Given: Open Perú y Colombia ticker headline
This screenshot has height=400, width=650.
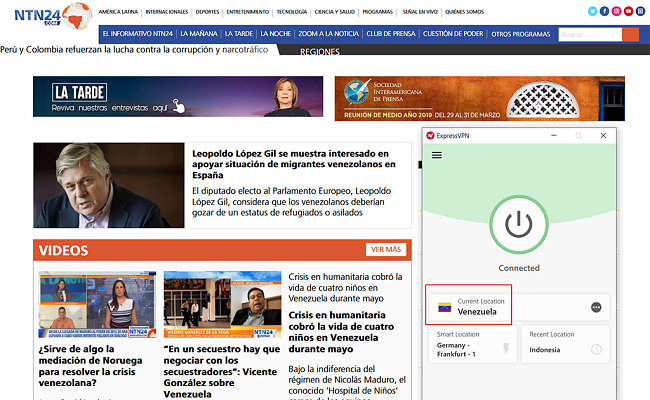Looking at the screenshot, I should click(134, 50).
